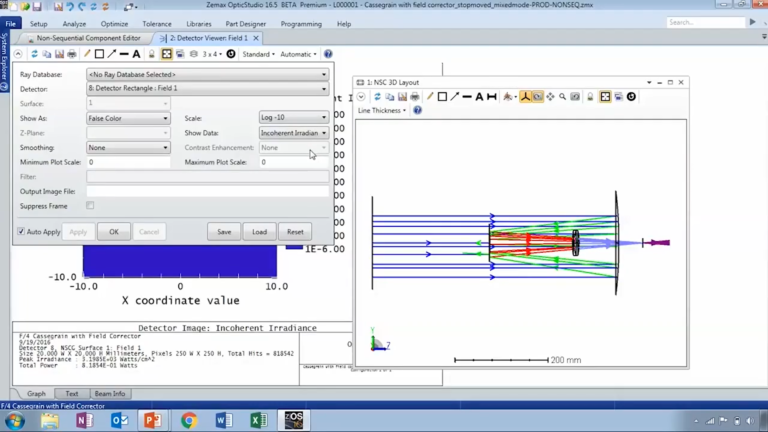This screenshot has width=768, height=432.
Task: Open Excel from the taskbar
Action: (x=259, y=420)
